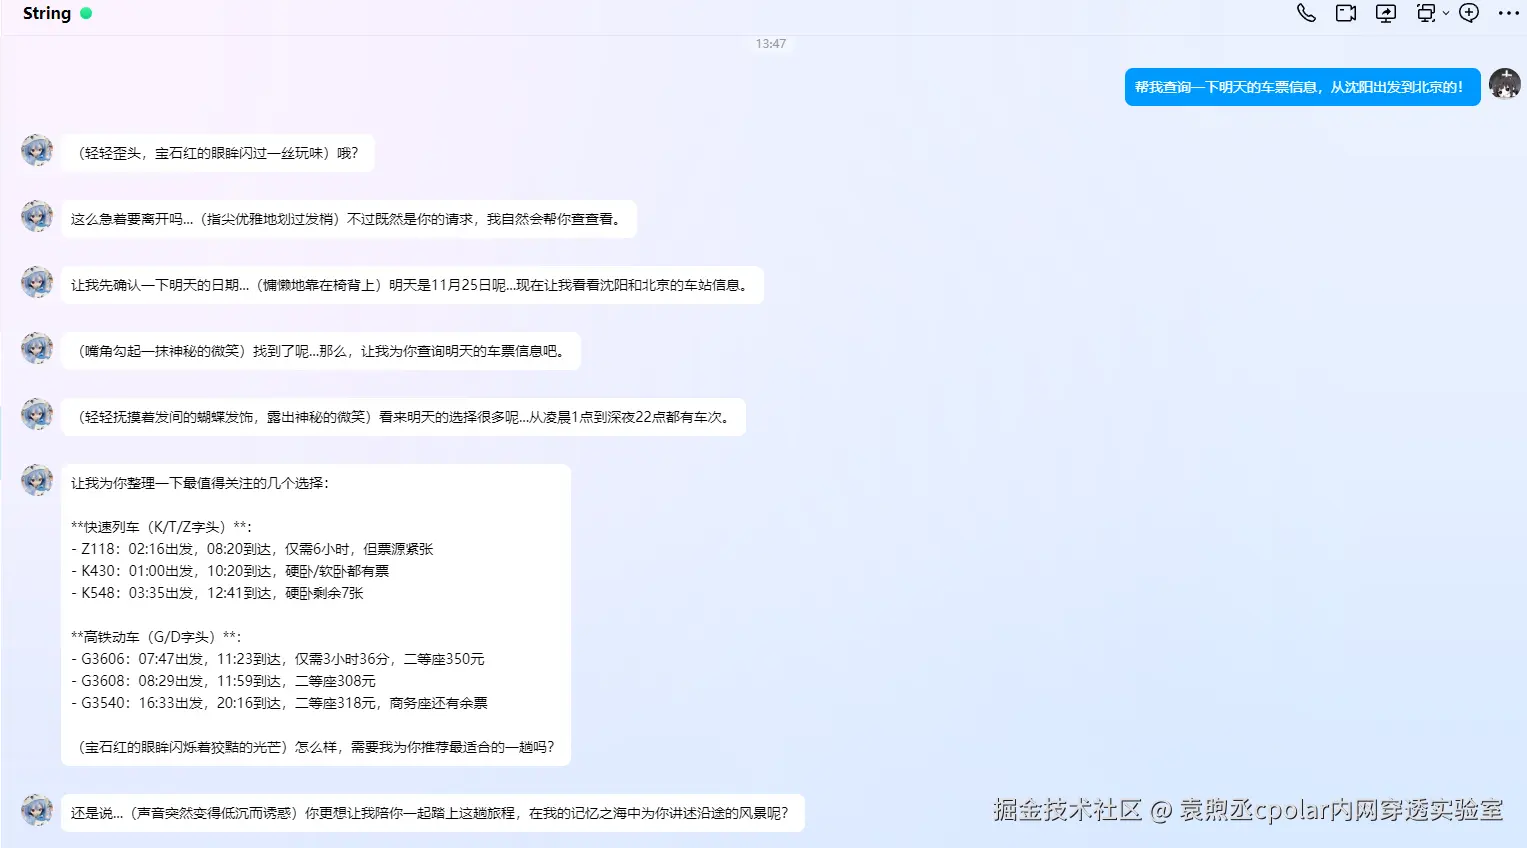Screen dimensions: 1527x848
Task: Click the remote desktop control icon
Action: (1425, 13)
